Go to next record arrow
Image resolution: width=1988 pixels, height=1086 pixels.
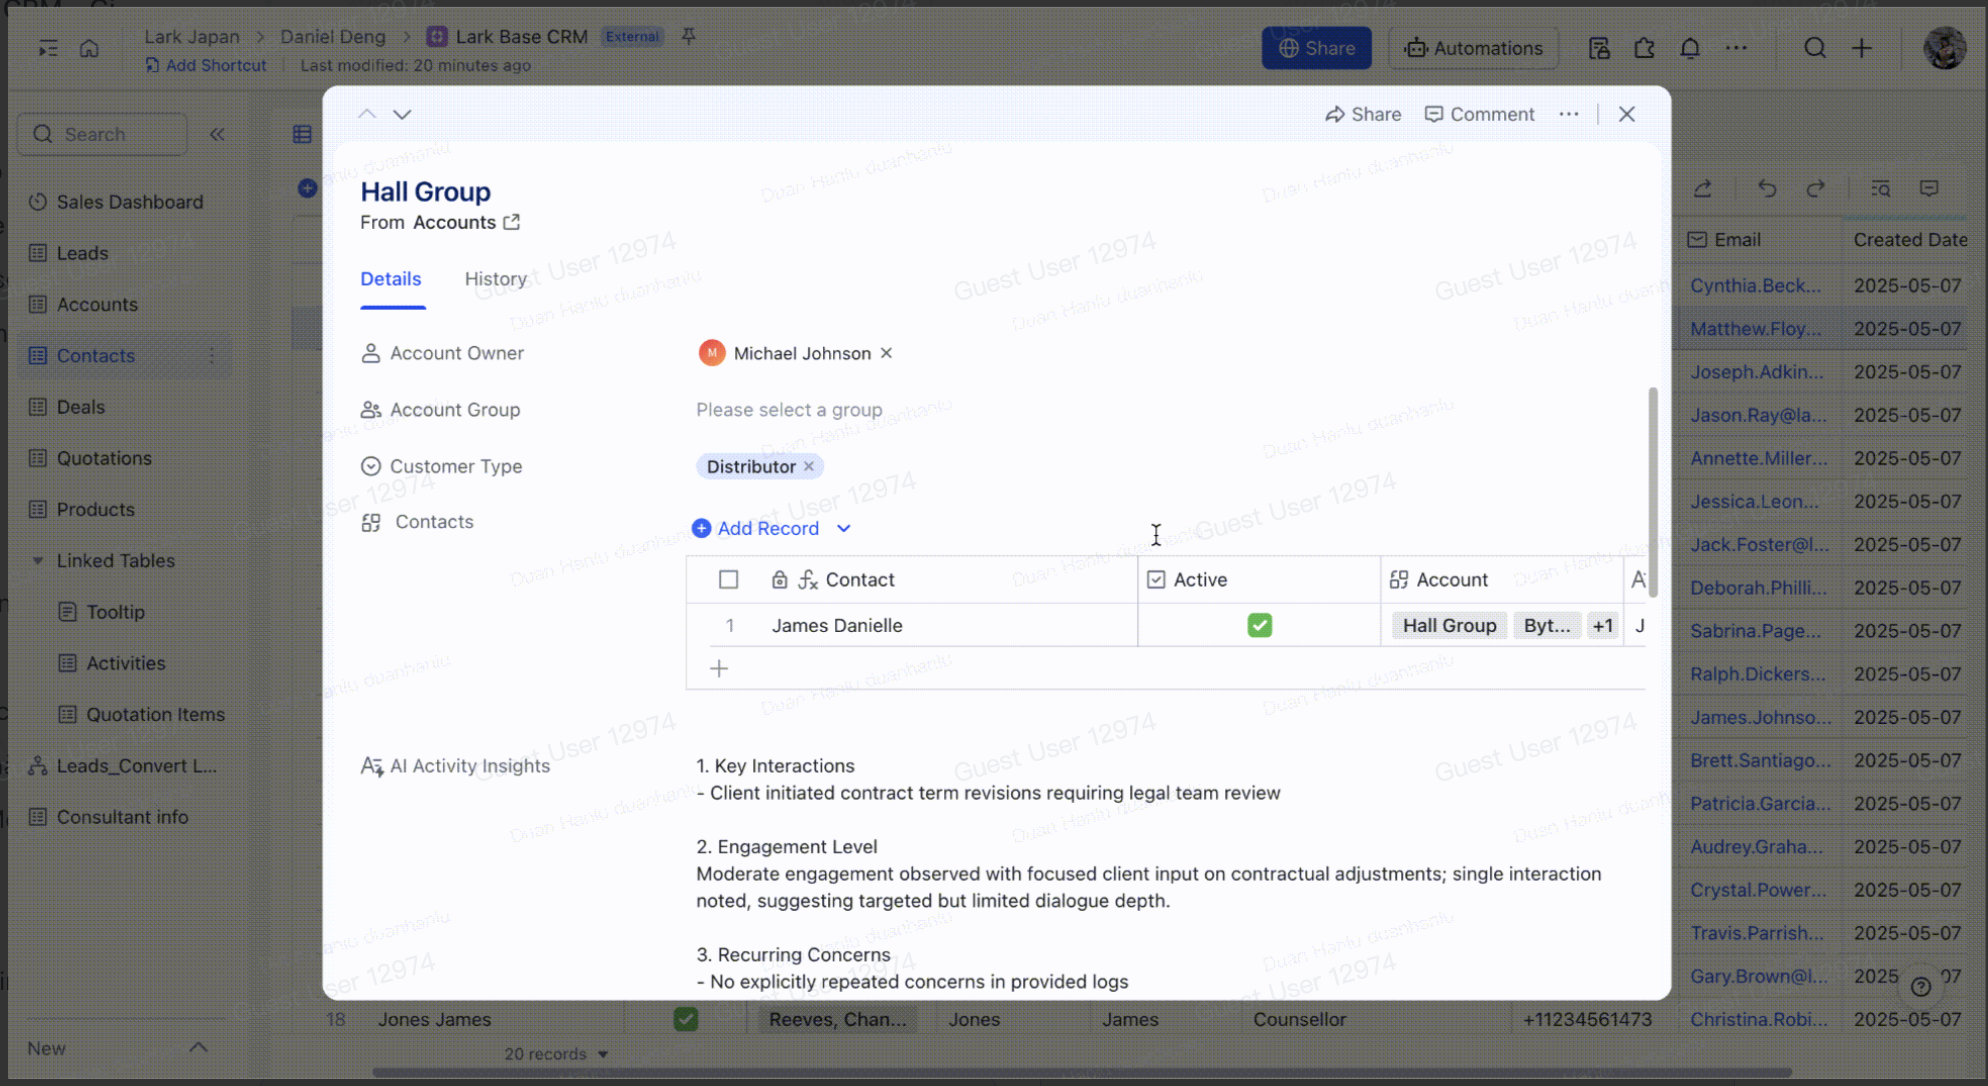pos(402,114)
